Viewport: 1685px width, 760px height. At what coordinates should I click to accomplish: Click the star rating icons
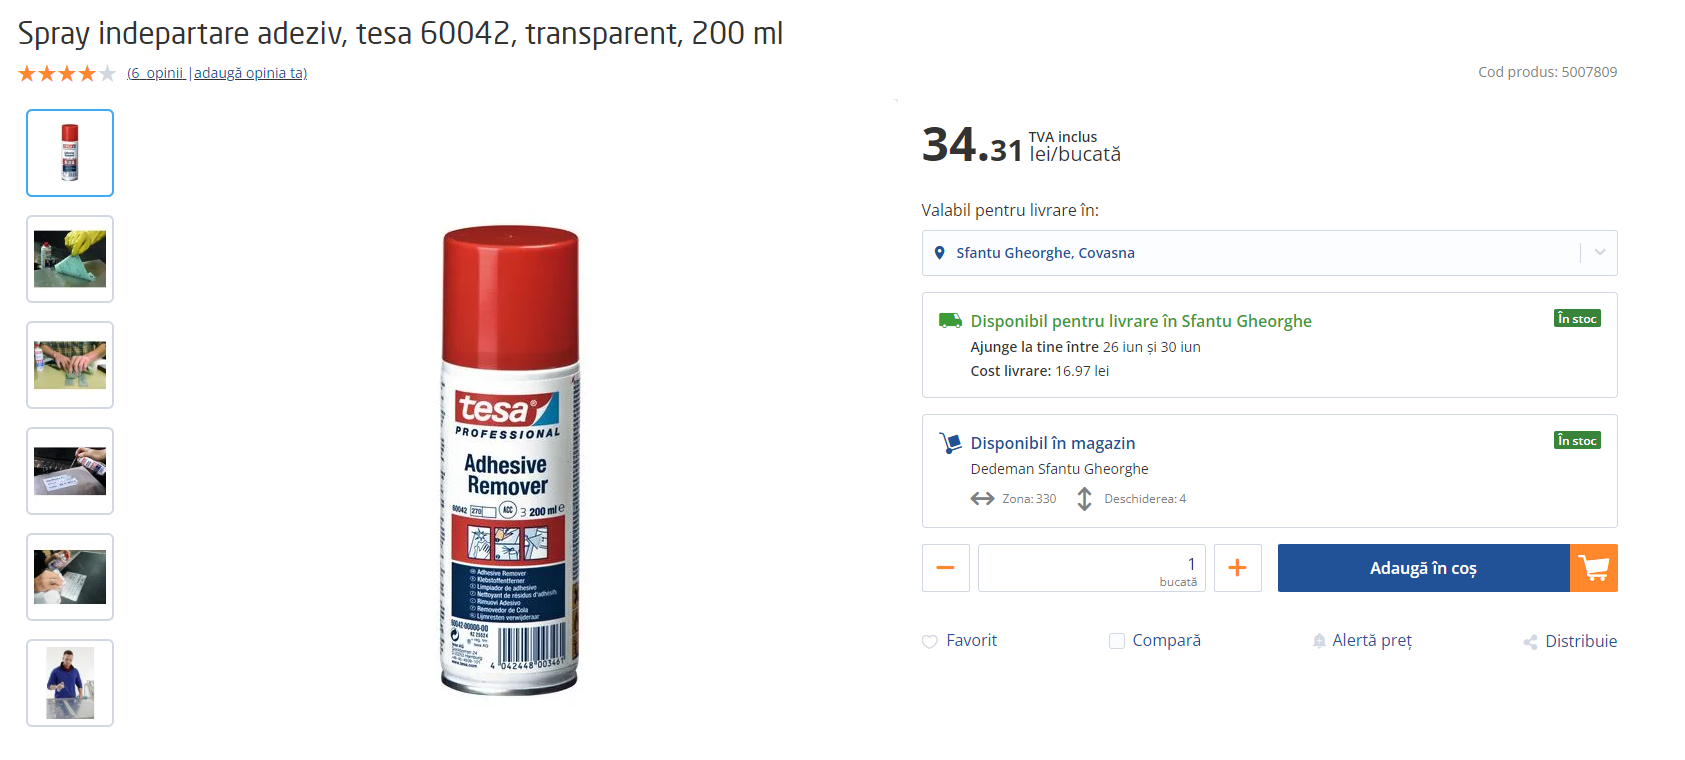click(67, 73)
